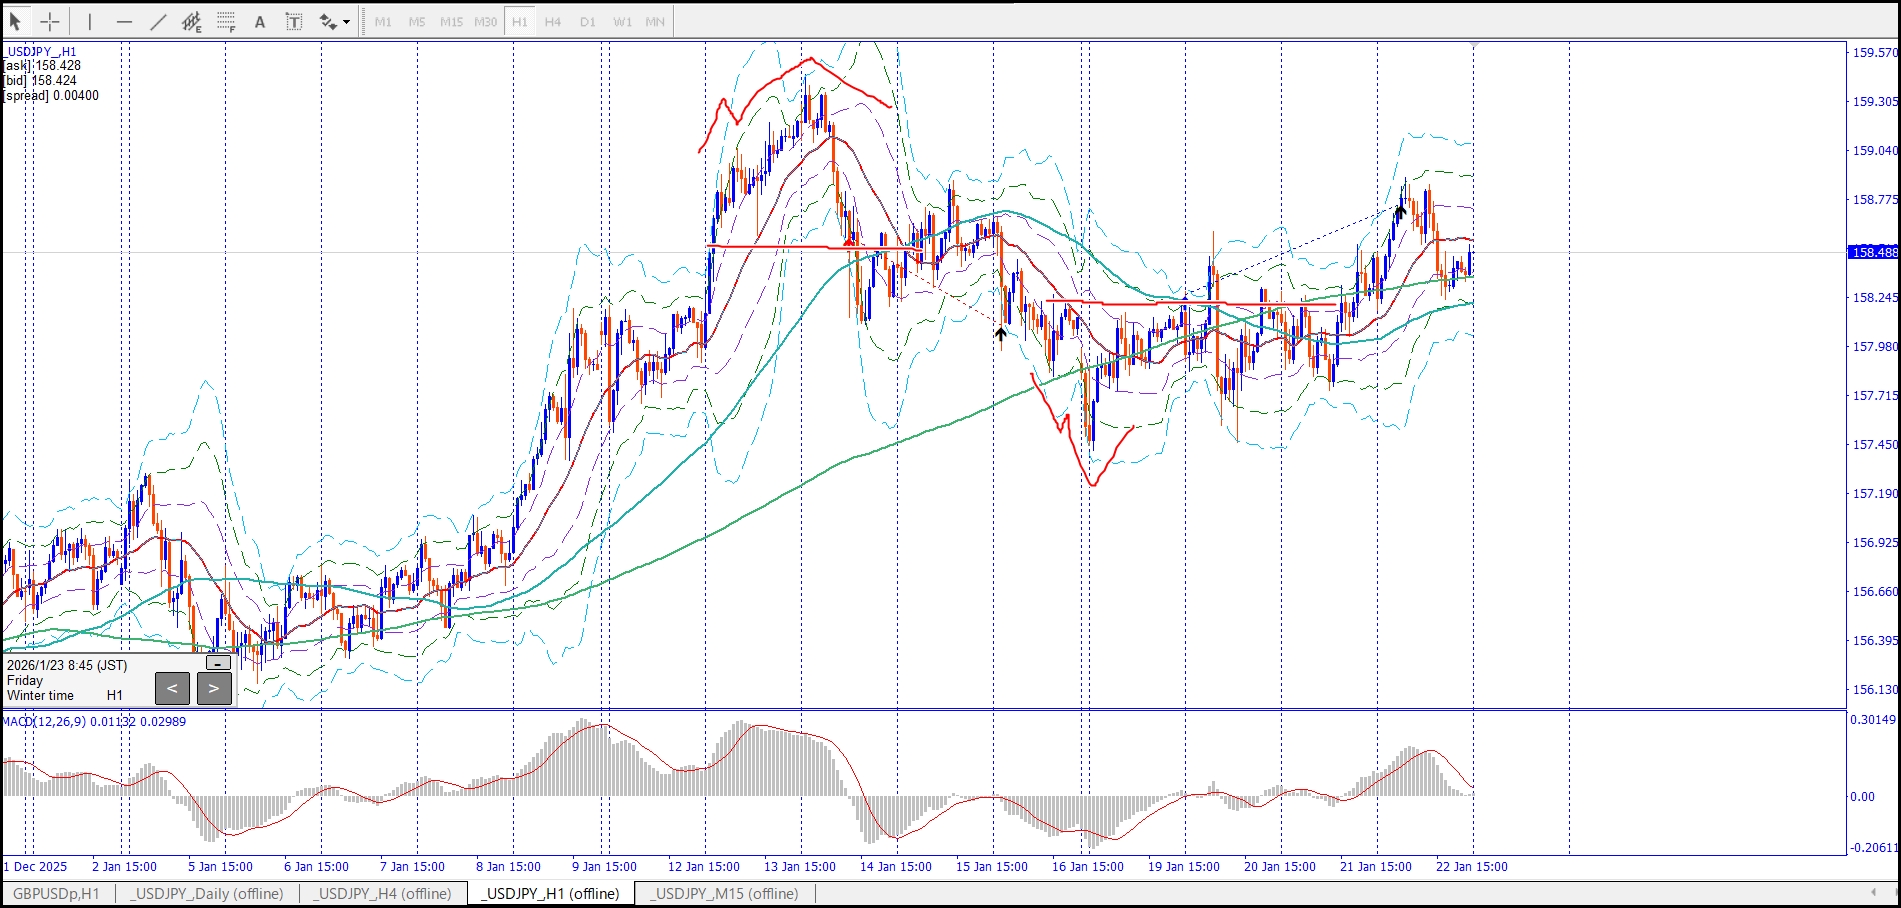Open the Arrows objects dropdown

click(x=334, y=21)
